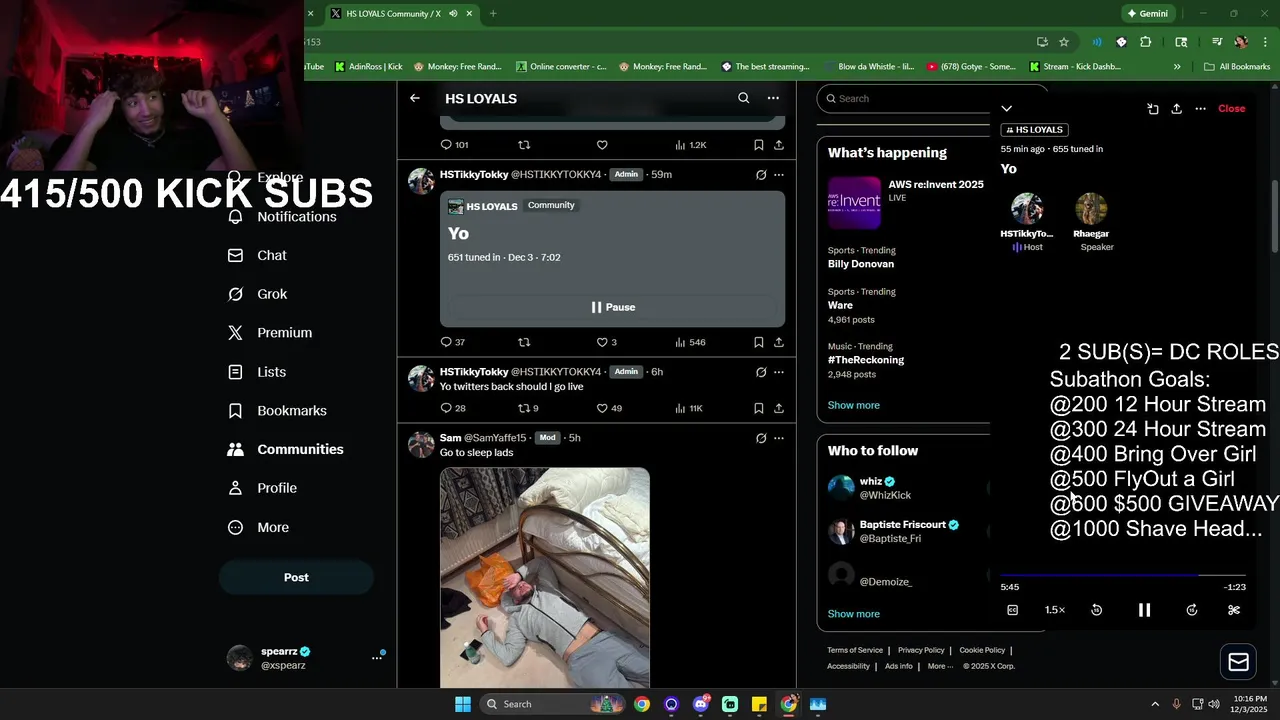Open more options on the 6h HSTikkyTokky post
This screenshot has height=720, width=1280.
coord(779,372)
